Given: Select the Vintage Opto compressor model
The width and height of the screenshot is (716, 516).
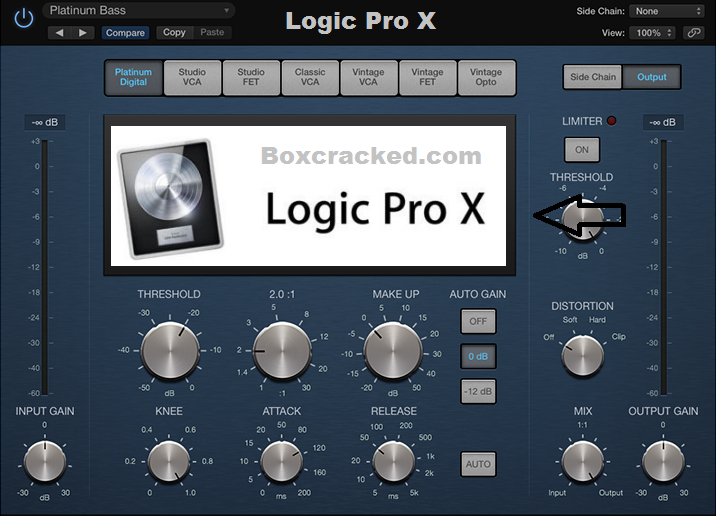Looking at the screenshot, I should [x=486, y=77].
